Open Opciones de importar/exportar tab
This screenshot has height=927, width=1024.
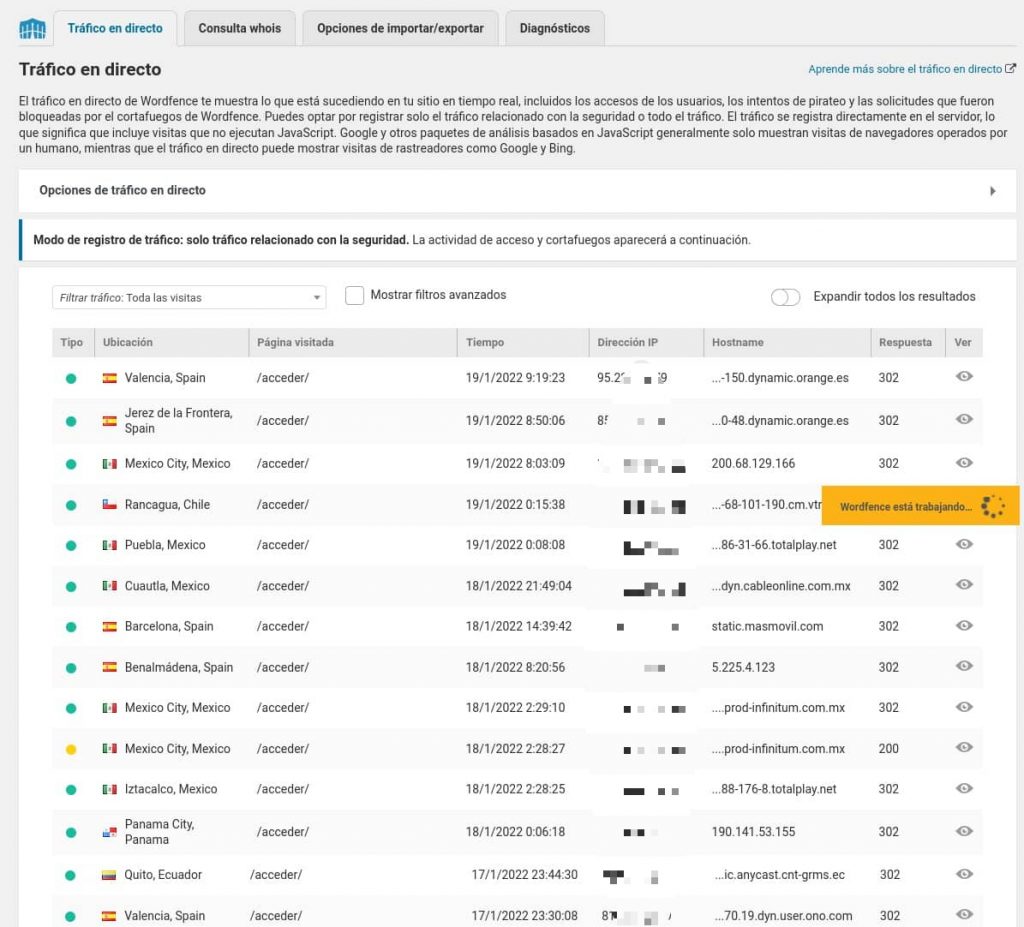pos(400,28)
